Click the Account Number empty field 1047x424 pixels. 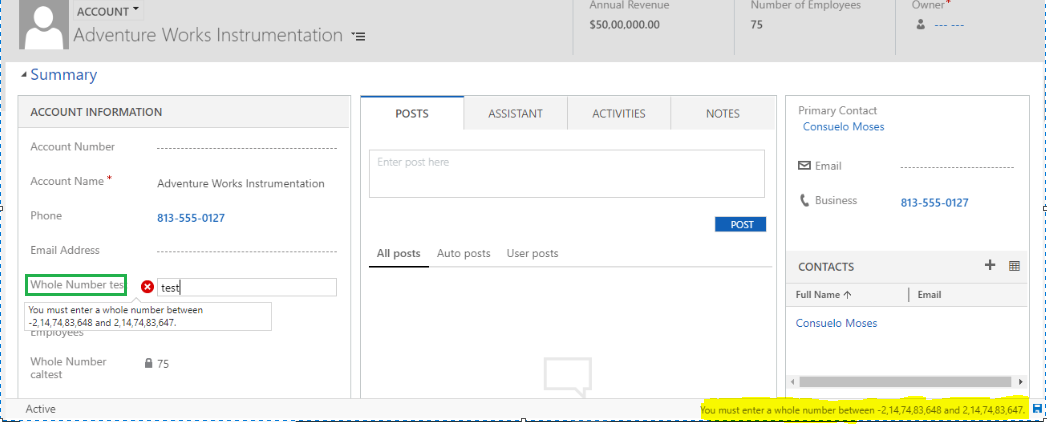point(247,148)
